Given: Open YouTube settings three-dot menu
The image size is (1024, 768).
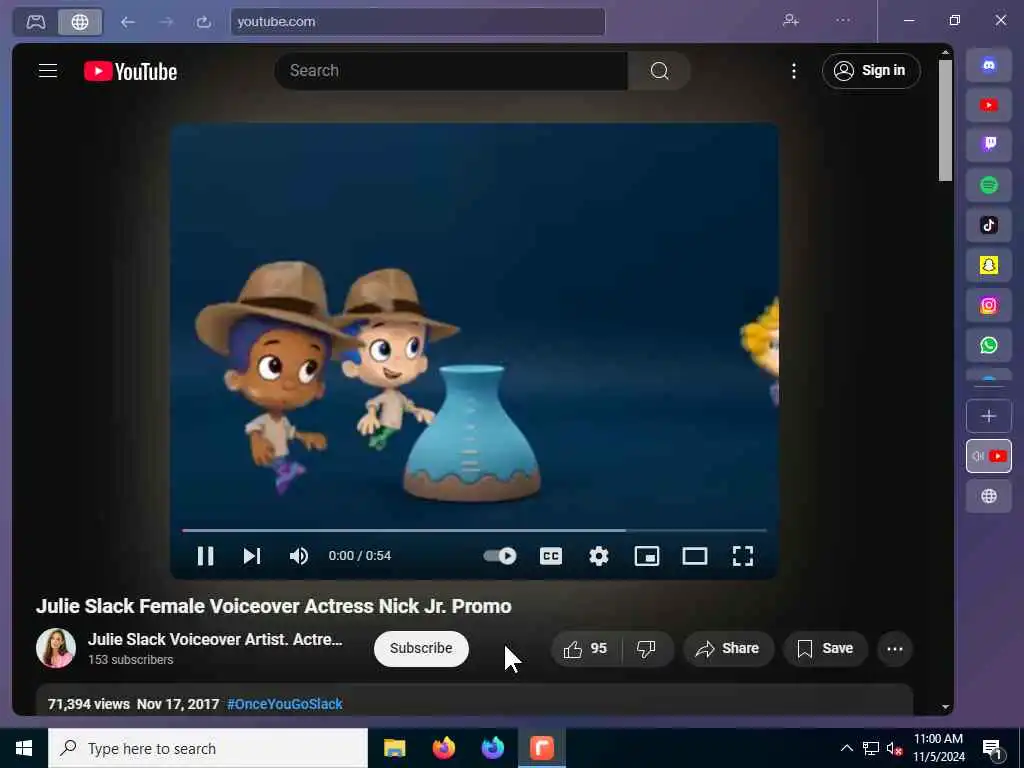Looking at the screenshot, I should pos(793,71).
